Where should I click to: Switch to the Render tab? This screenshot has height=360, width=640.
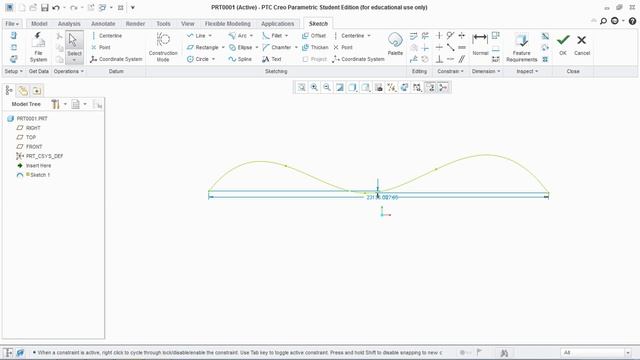[135, 24]
